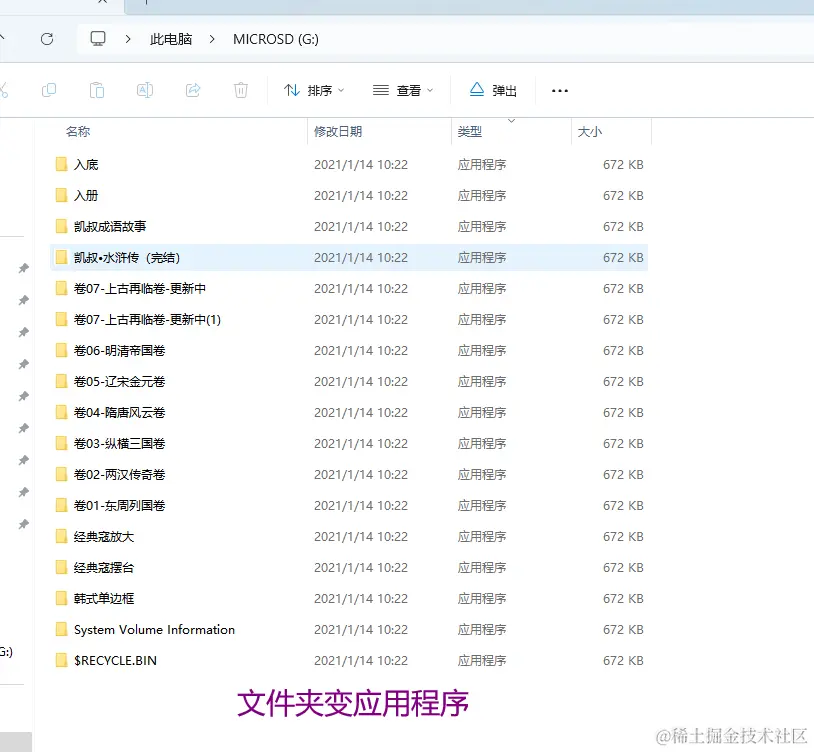Screen dimensions: 814x752
Task: Click the name 卷02-两汉传奇卷
Action: point(119,474)
